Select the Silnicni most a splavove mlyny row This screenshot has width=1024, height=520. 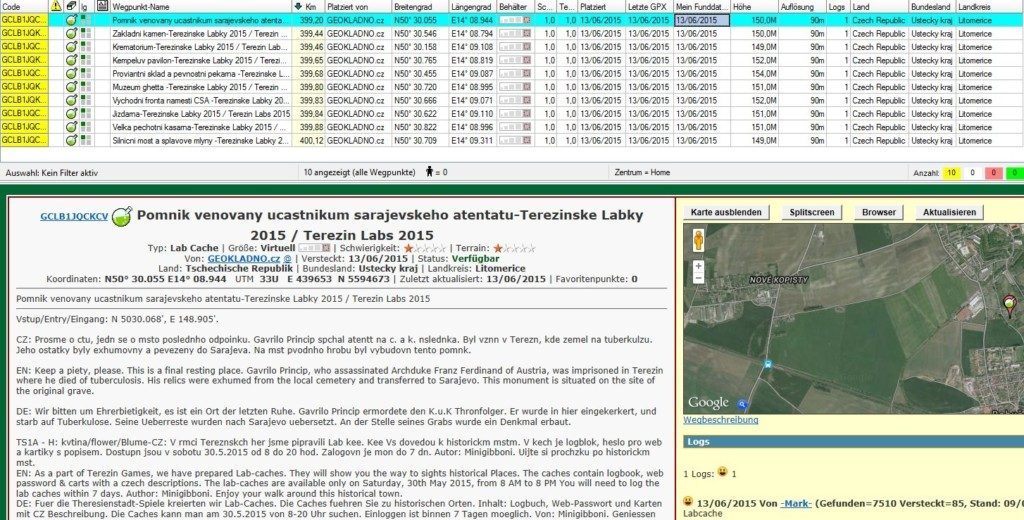pos(512,140)
